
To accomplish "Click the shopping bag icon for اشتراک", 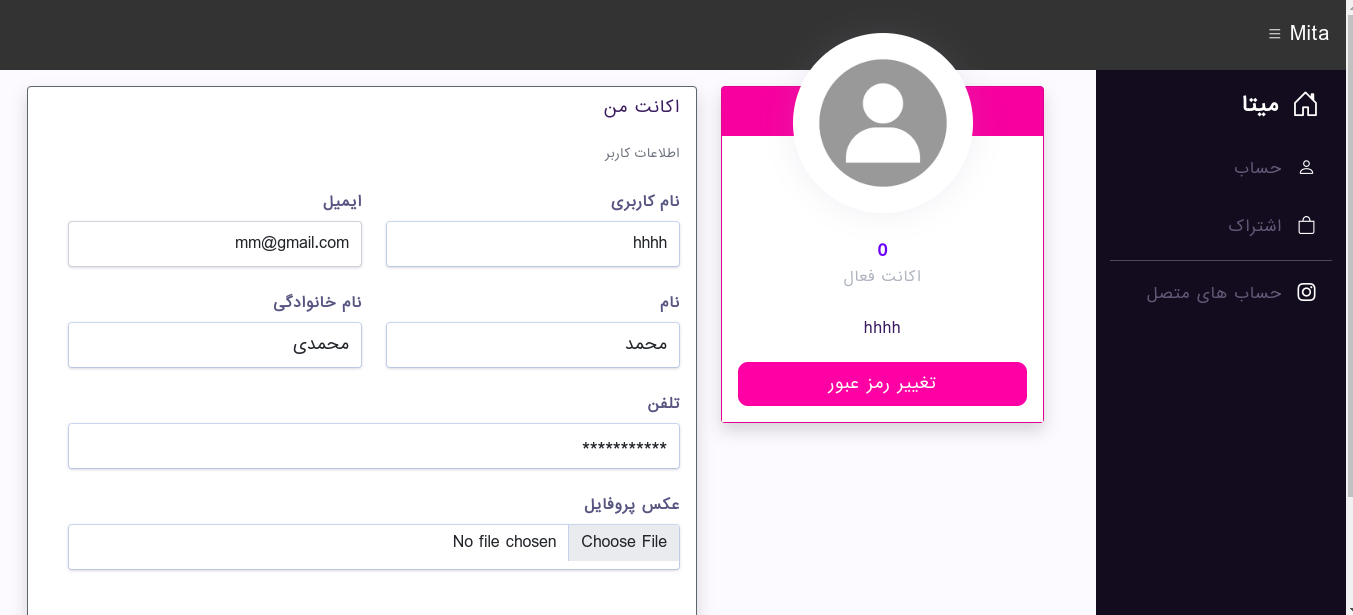I will [1306, 225].
